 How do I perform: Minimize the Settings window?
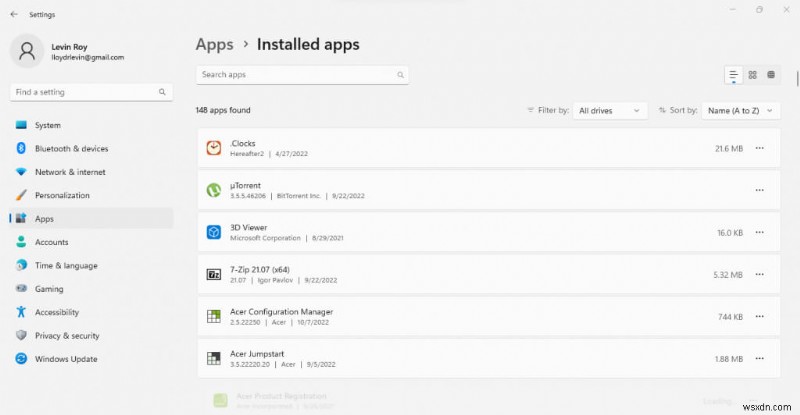[733, 10]
